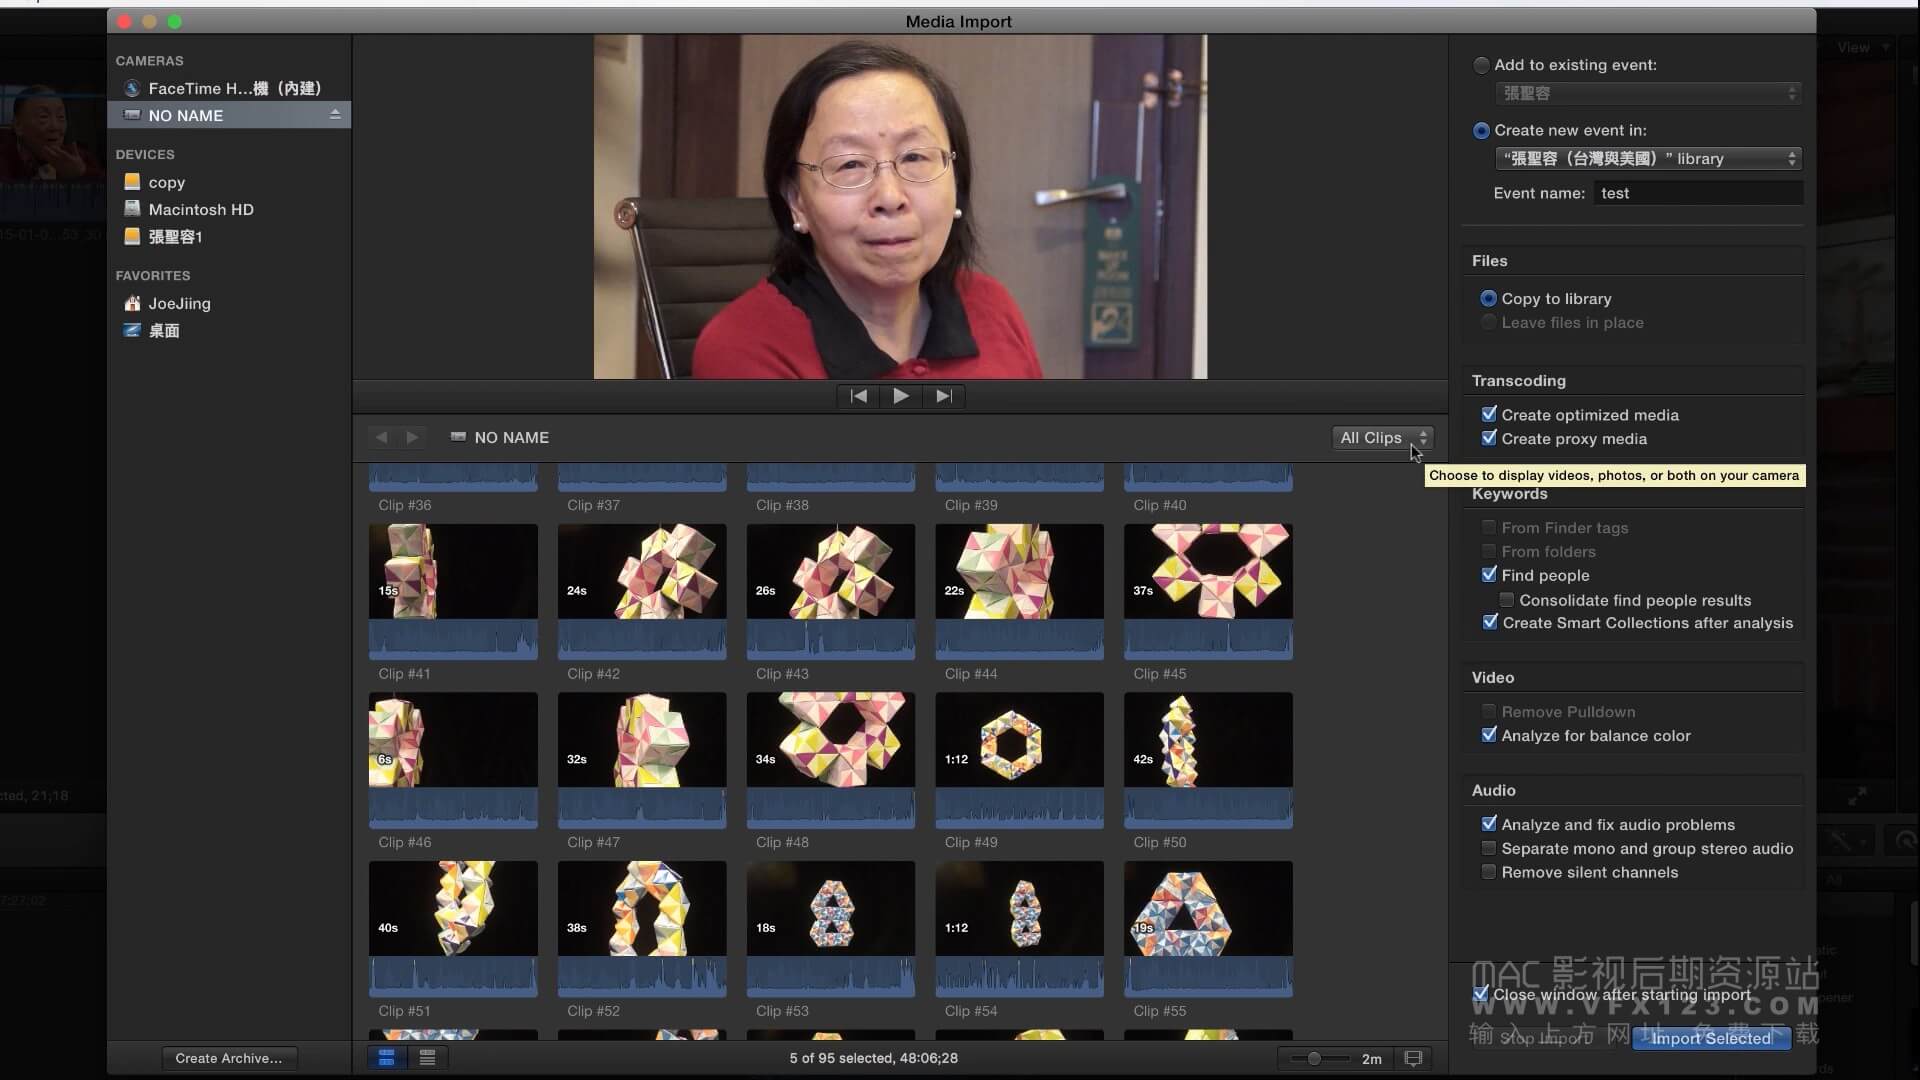Toggle Close window after starting import

1481,994
